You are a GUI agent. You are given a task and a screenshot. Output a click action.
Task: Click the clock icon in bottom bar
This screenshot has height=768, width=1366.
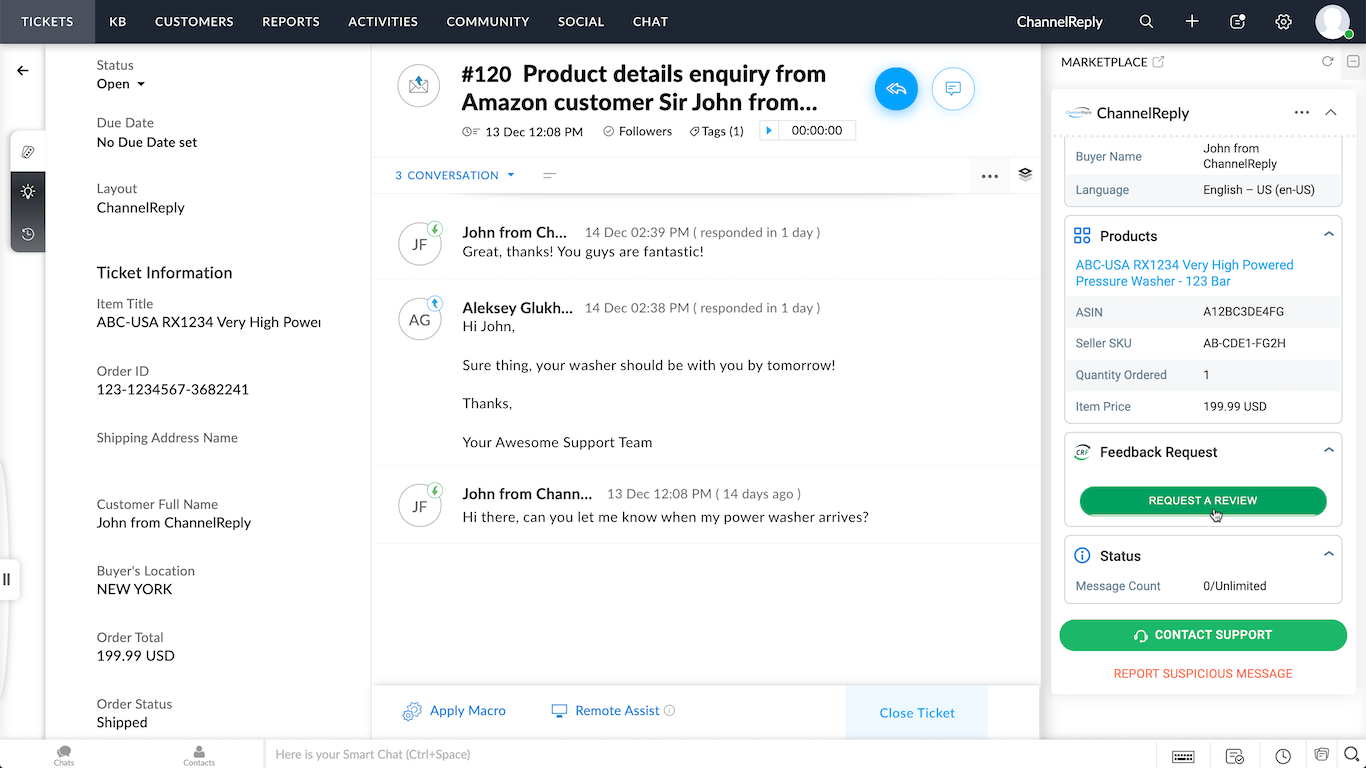point(1283,755)
